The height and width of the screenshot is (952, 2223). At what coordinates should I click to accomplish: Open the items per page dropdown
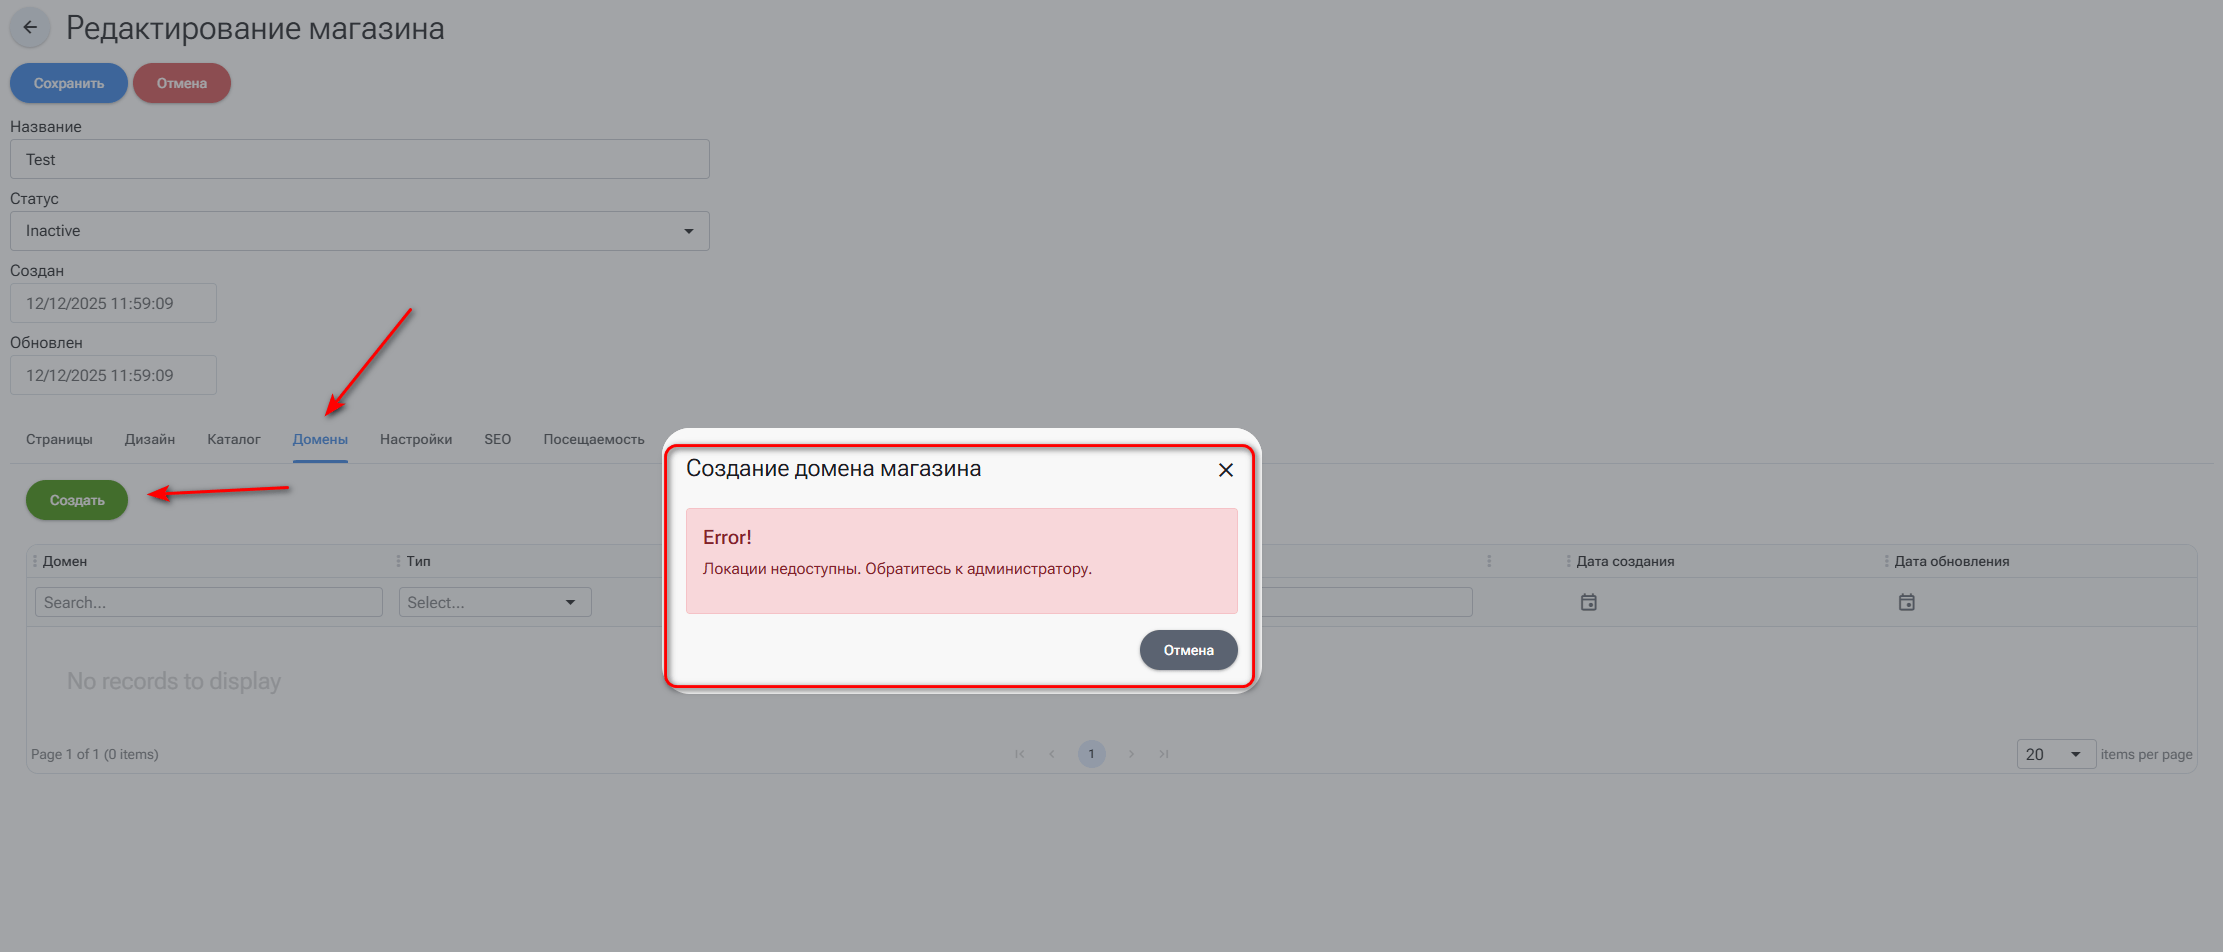2054,754
